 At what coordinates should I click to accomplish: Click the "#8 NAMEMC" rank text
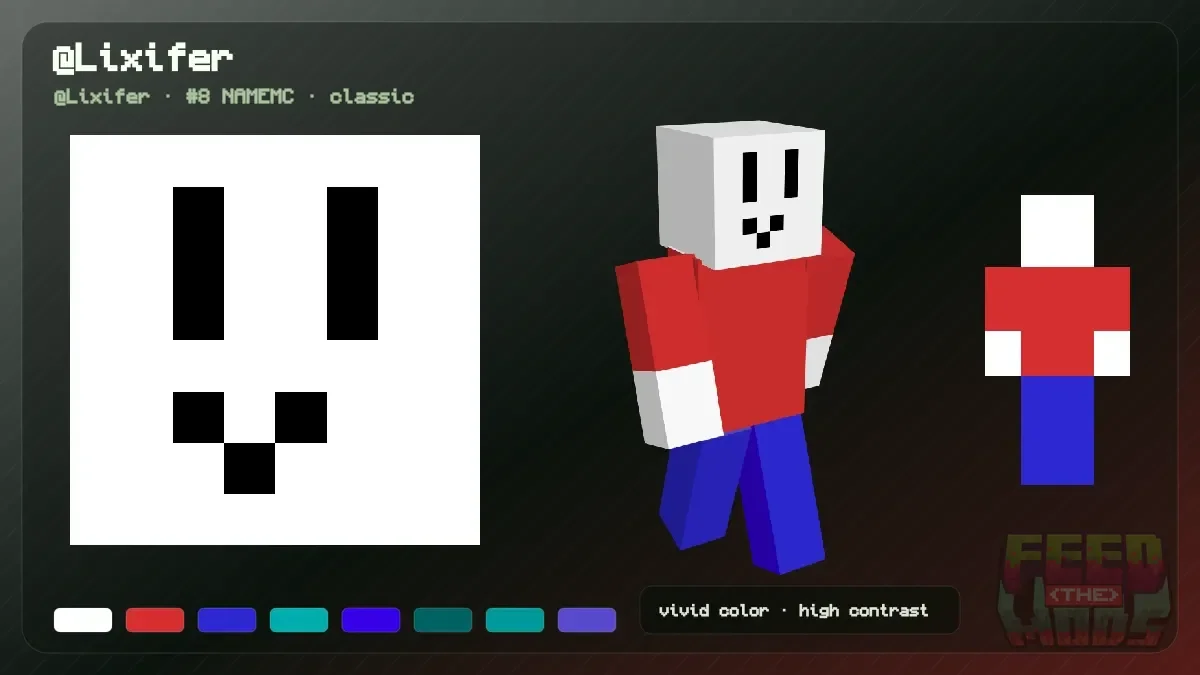click(240, 97)
